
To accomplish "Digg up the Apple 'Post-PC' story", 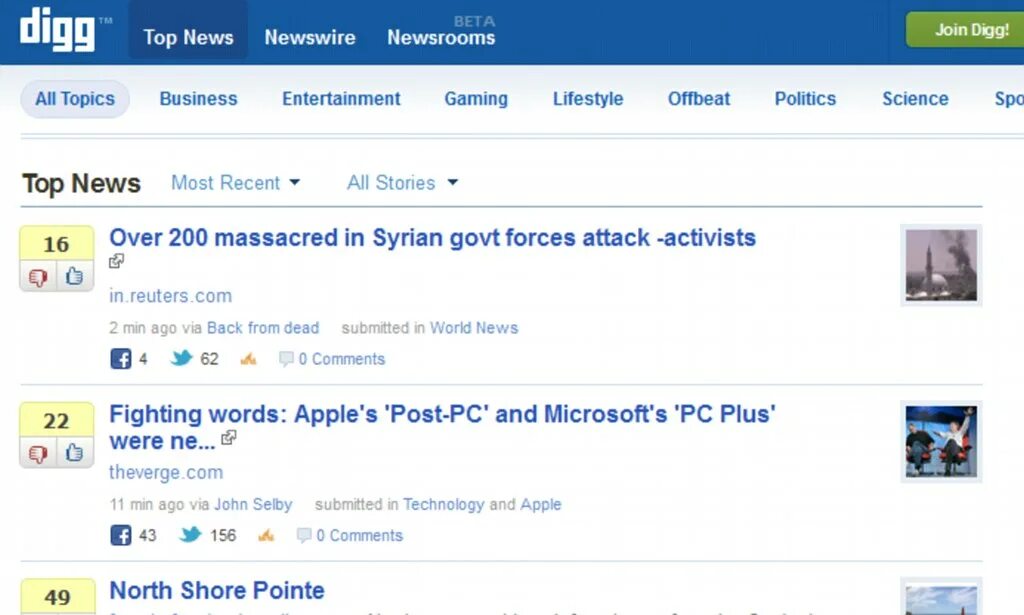I will 74,453.
